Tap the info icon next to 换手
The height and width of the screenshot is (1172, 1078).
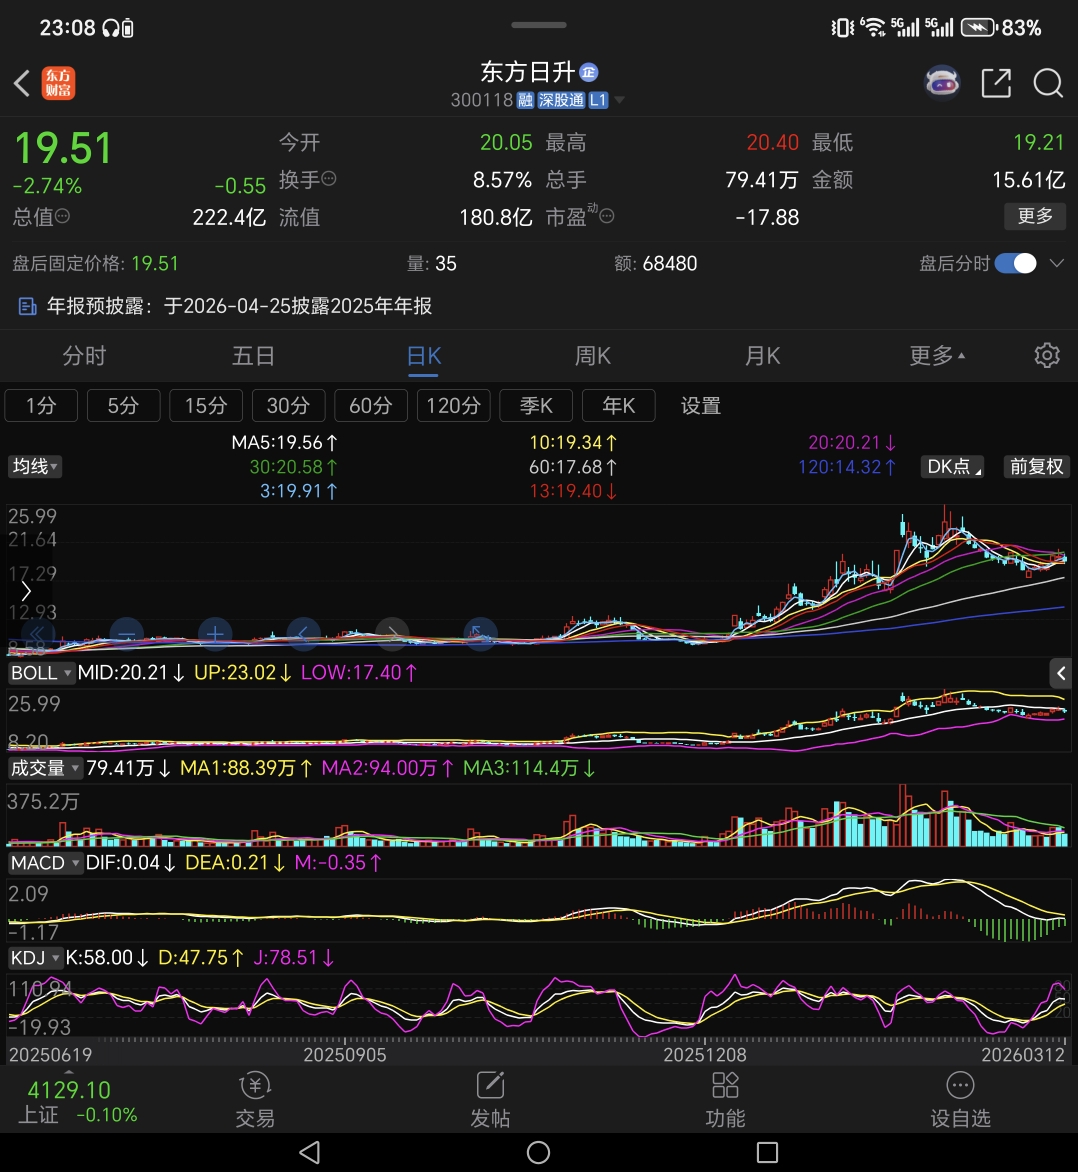point(329,179)
